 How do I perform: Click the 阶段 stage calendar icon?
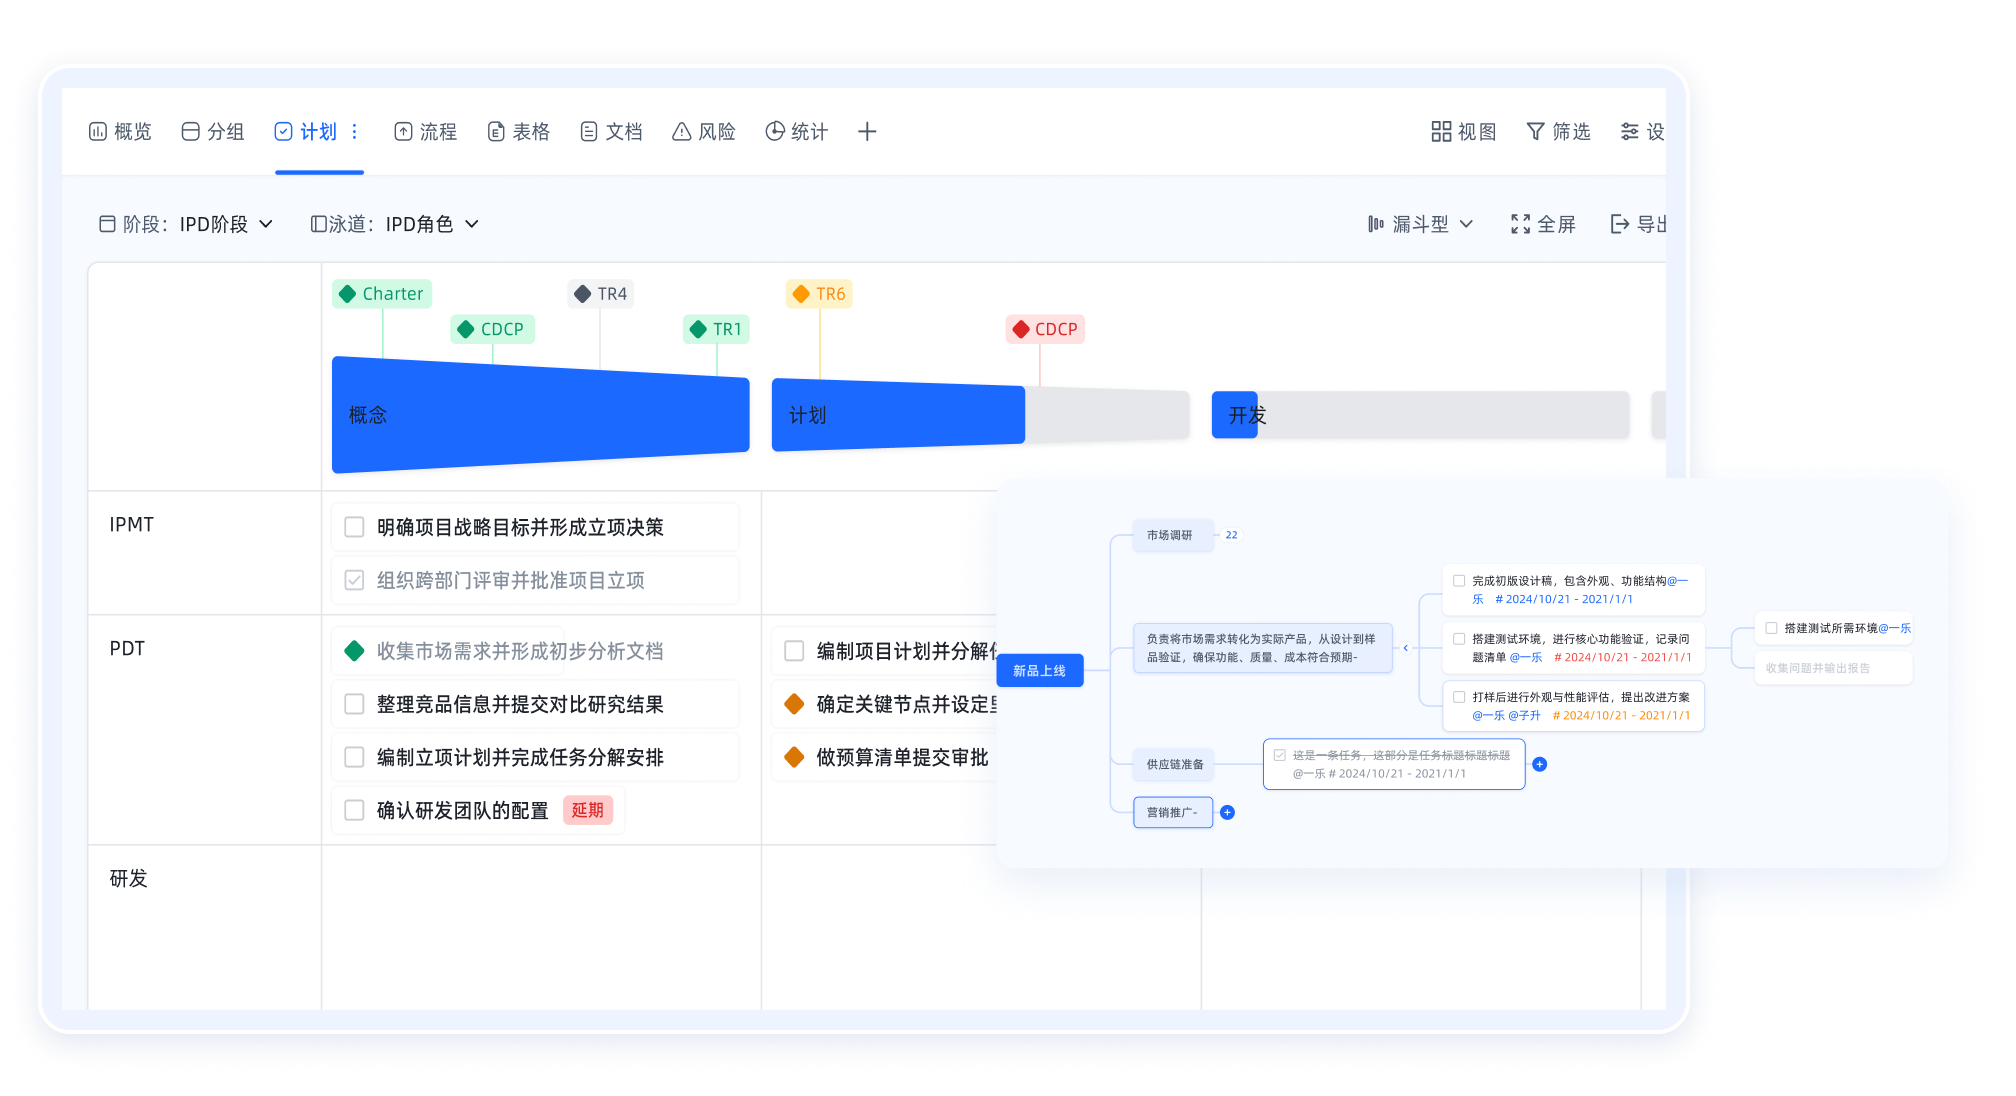click(x=107, y=224)
